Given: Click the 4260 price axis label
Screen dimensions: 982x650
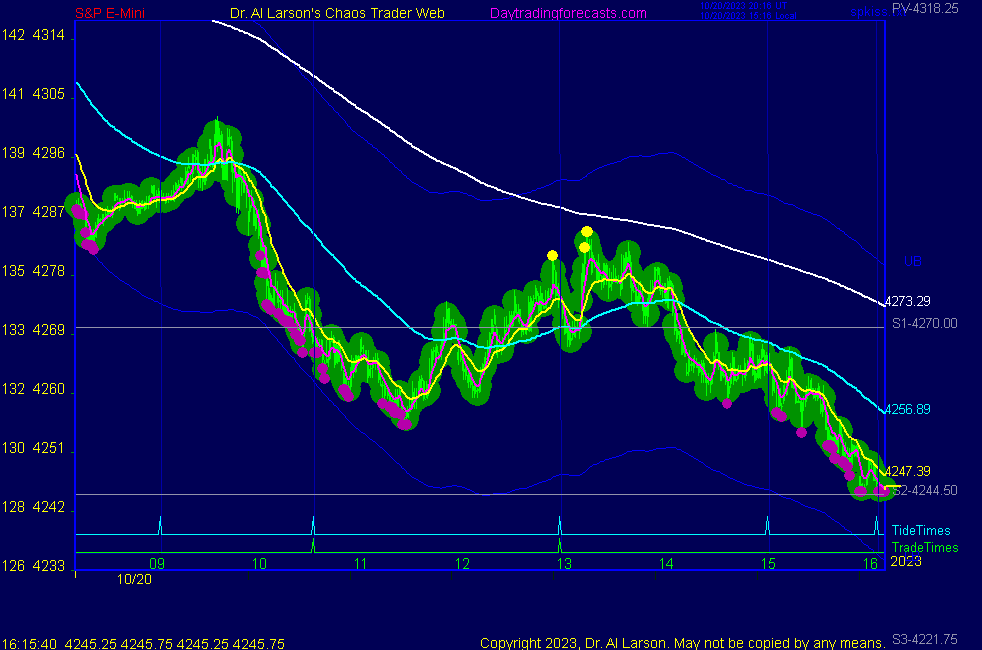Looking at the screenshot, I should click(49, 389).
